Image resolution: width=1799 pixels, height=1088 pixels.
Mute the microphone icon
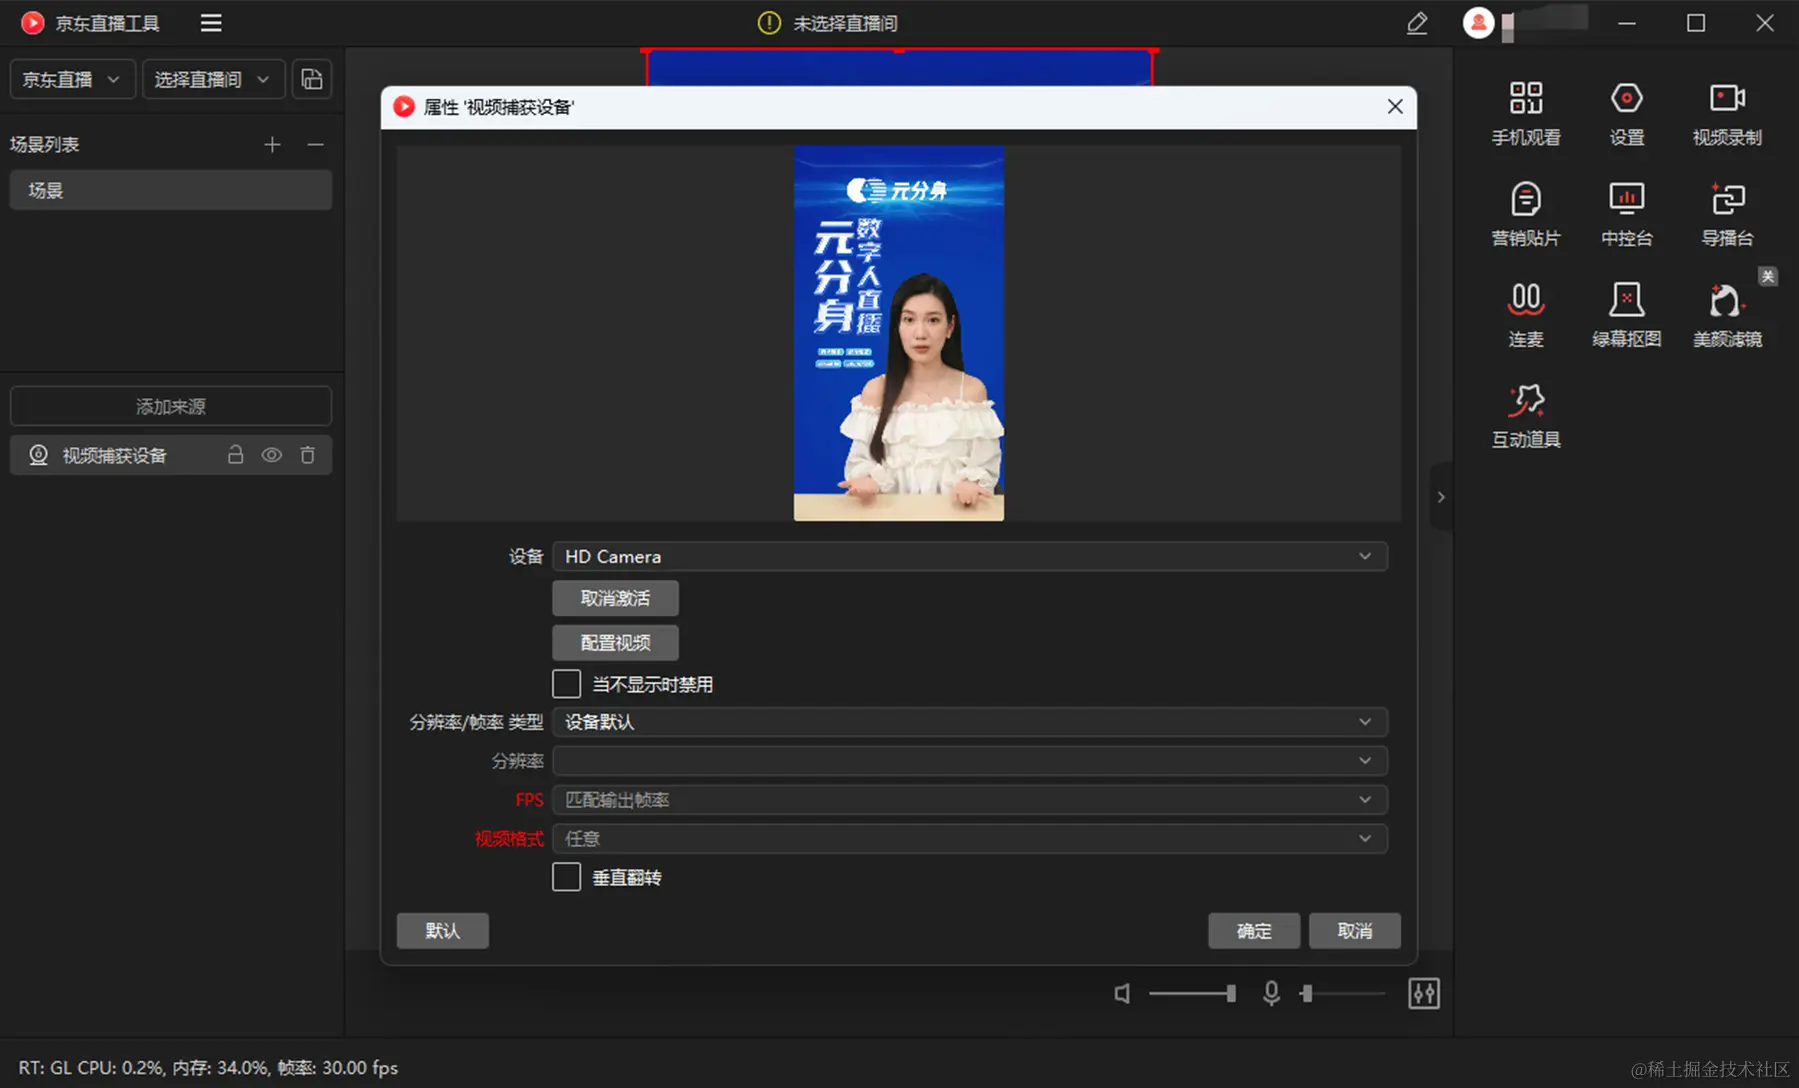1271,993
